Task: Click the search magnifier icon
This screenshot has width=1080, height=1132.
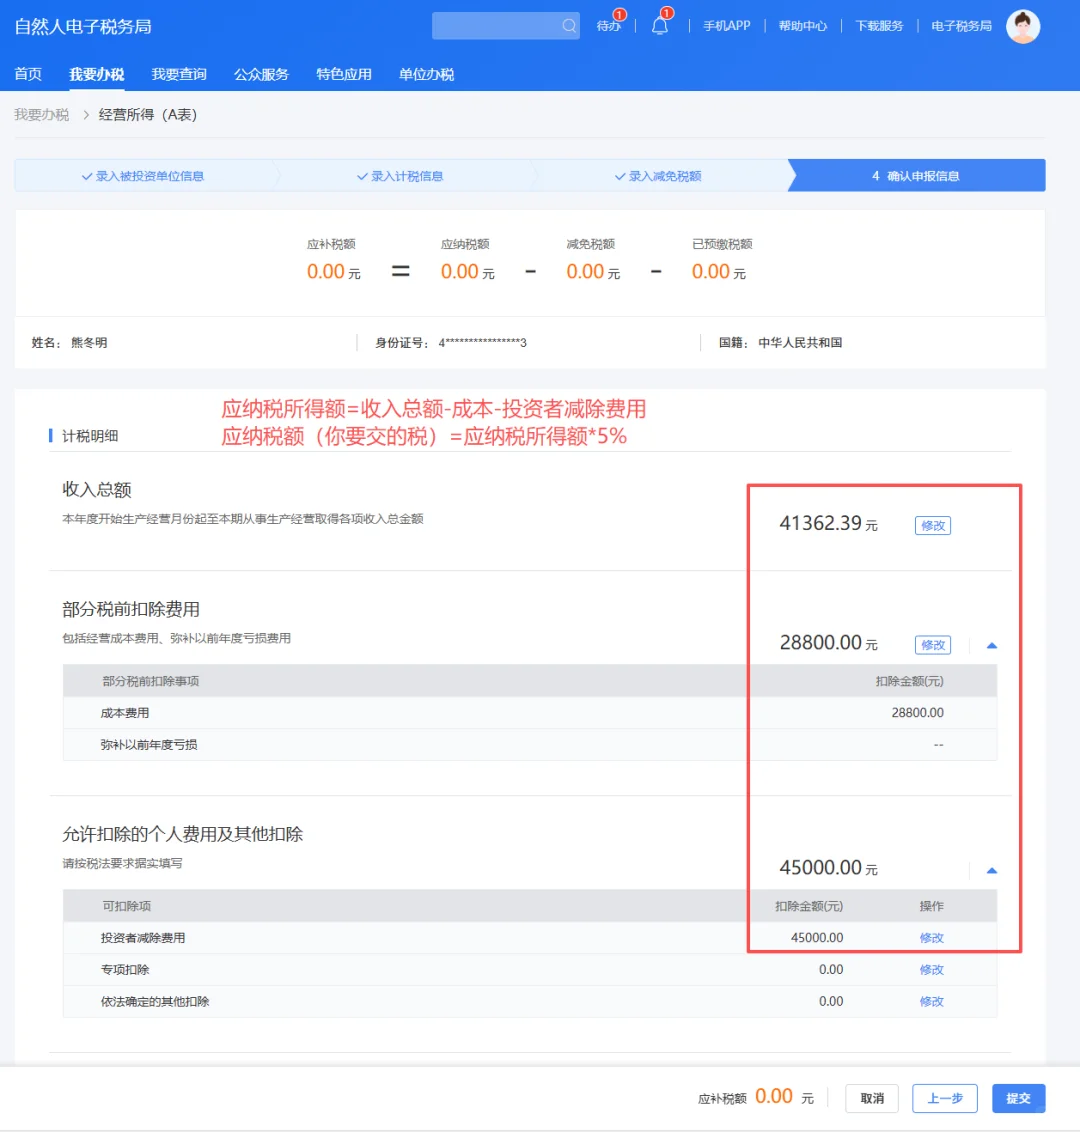Action: 568,26
